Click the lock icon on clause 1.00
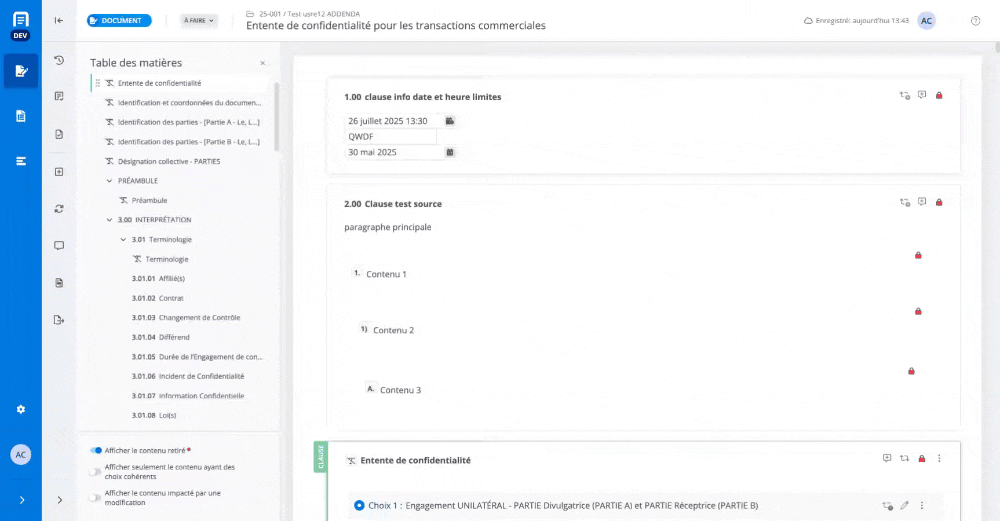The height and width of the screenshot is (521, 1000). [939, 95]
